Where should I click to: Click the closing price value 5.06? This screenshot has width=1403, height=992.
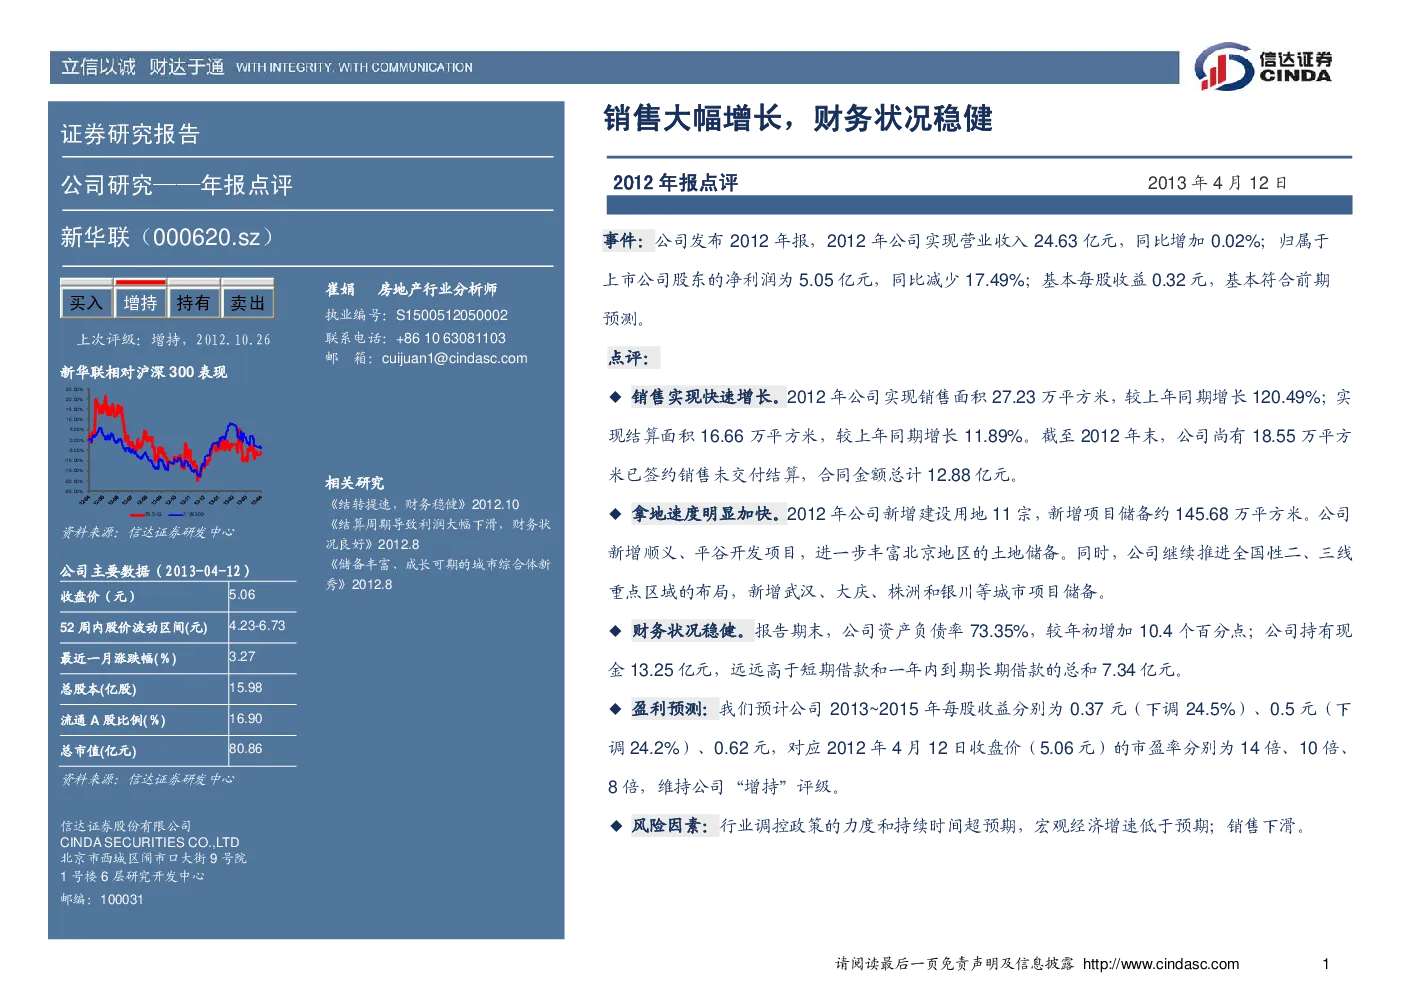tap(242, 594)
